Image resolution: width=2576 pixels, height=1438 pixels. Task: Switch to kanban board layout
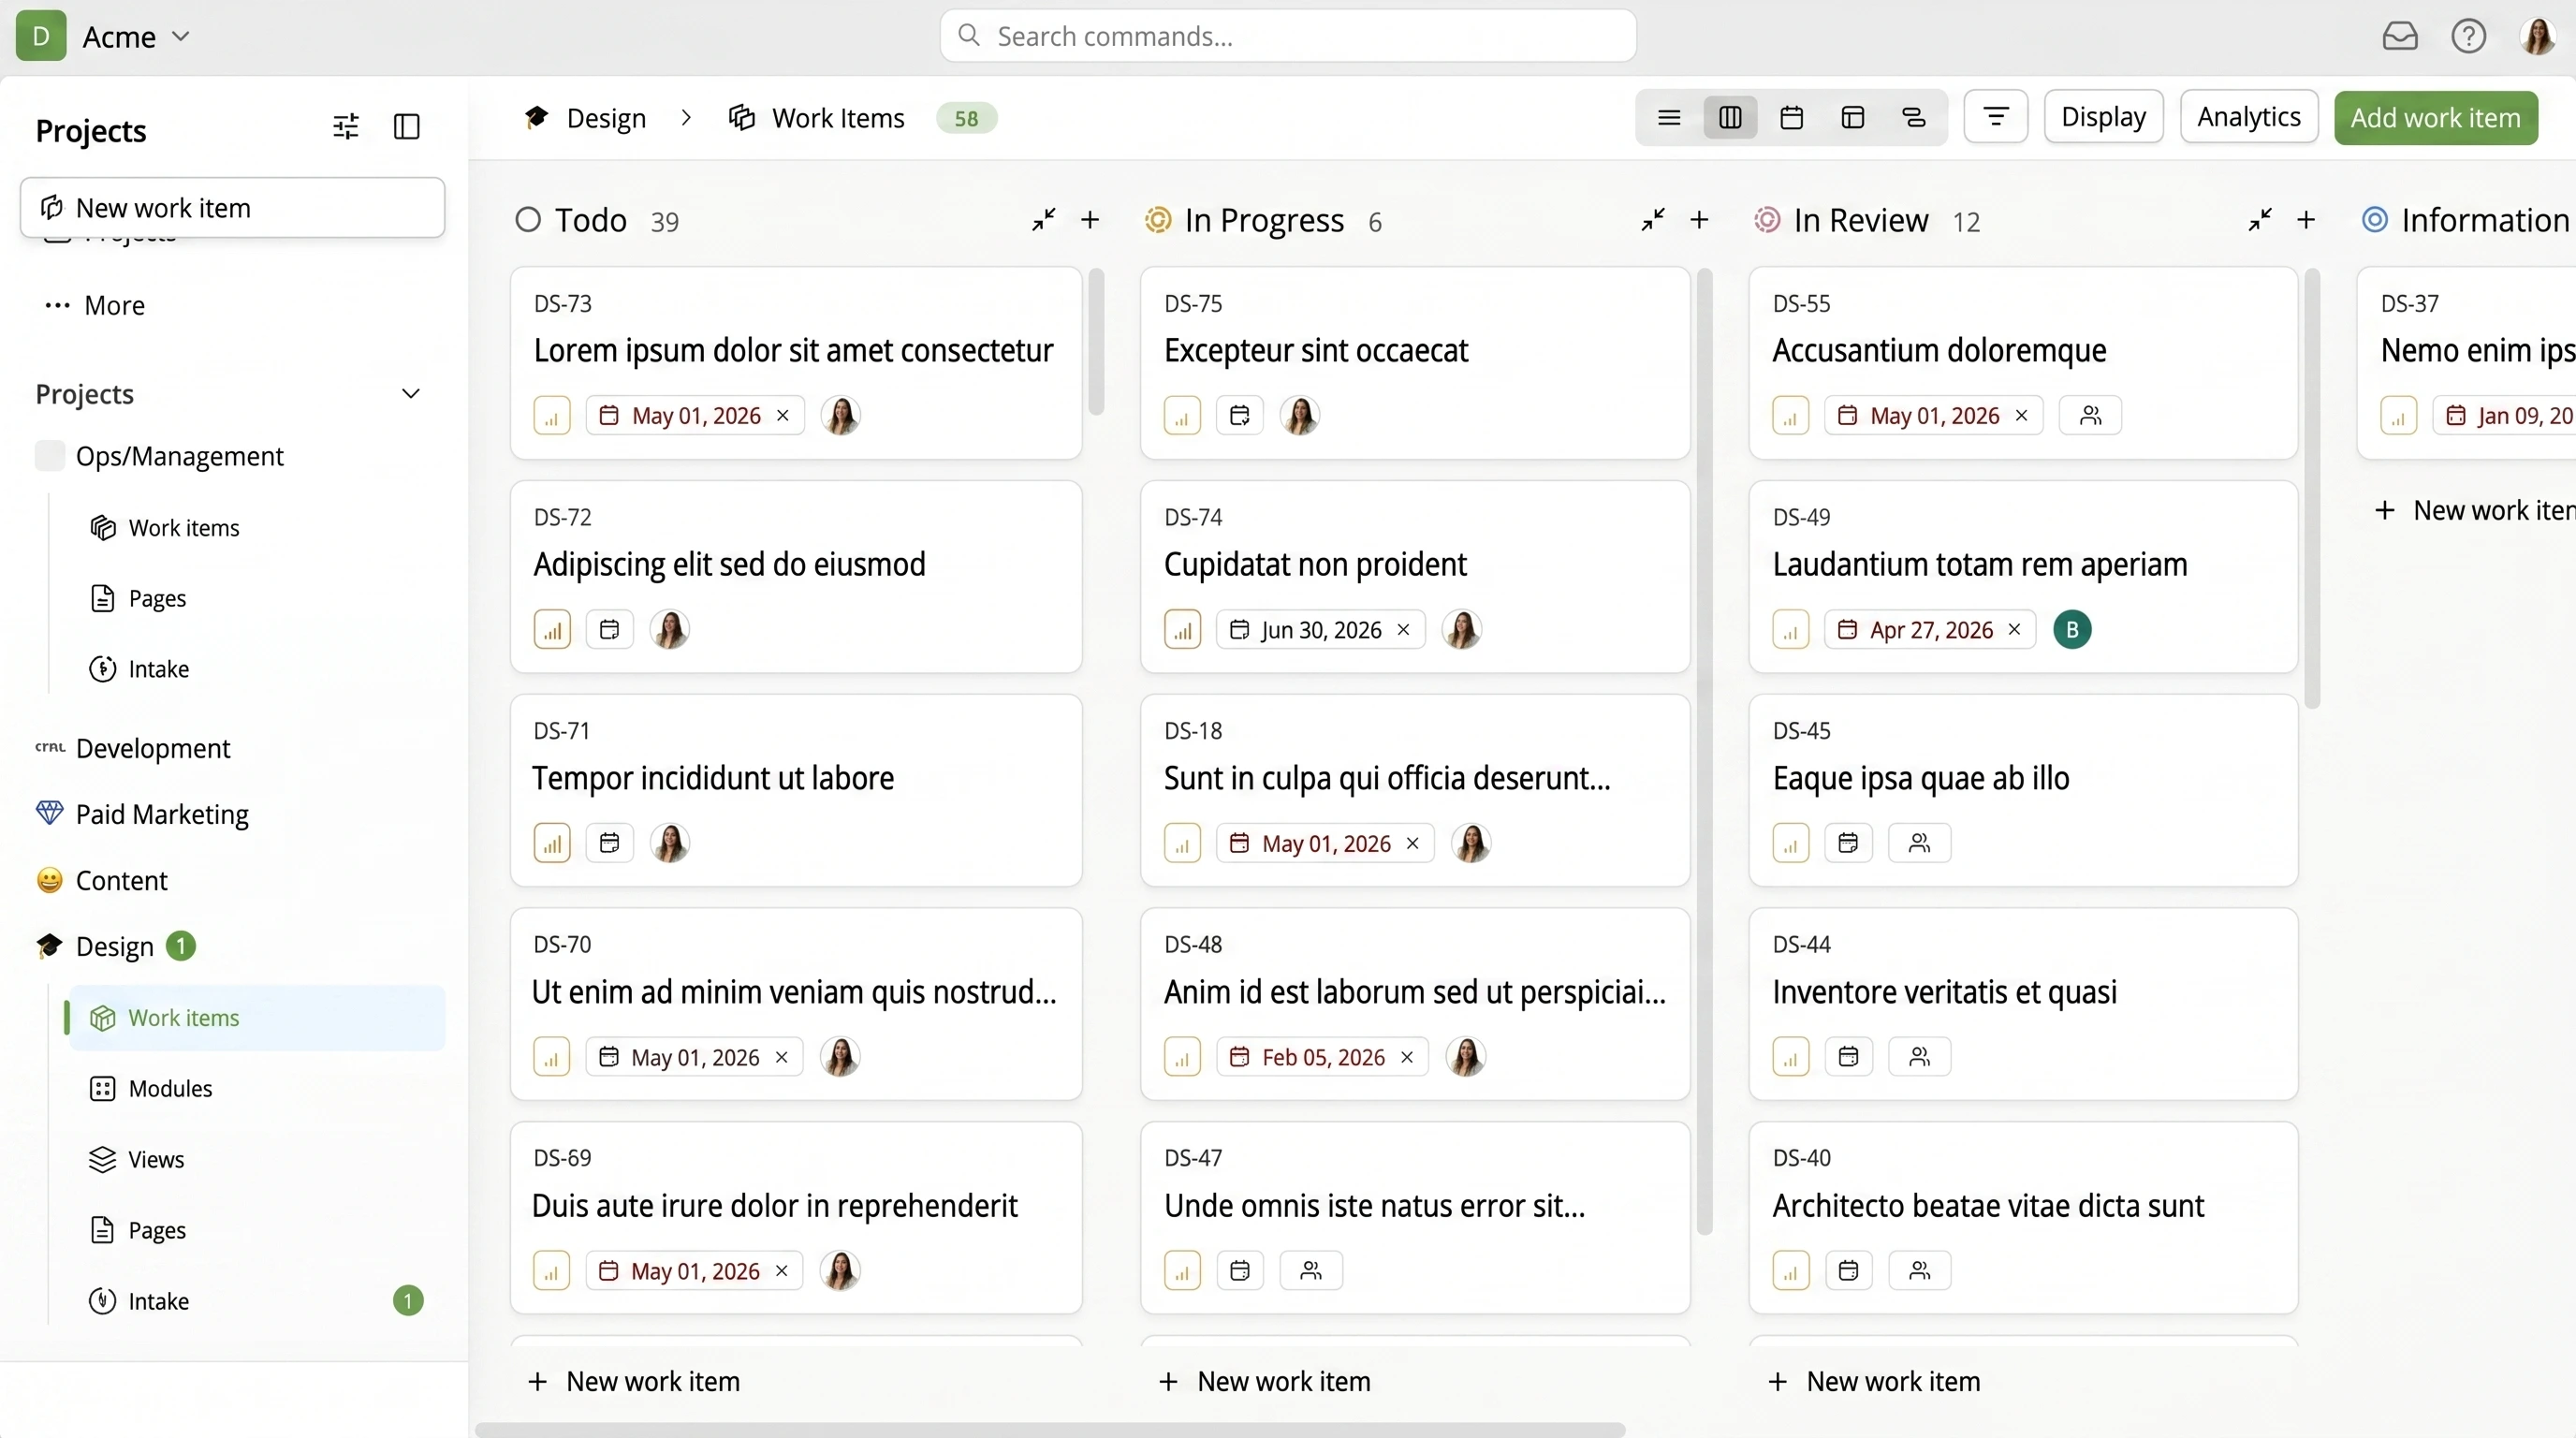click(1730, 118)
